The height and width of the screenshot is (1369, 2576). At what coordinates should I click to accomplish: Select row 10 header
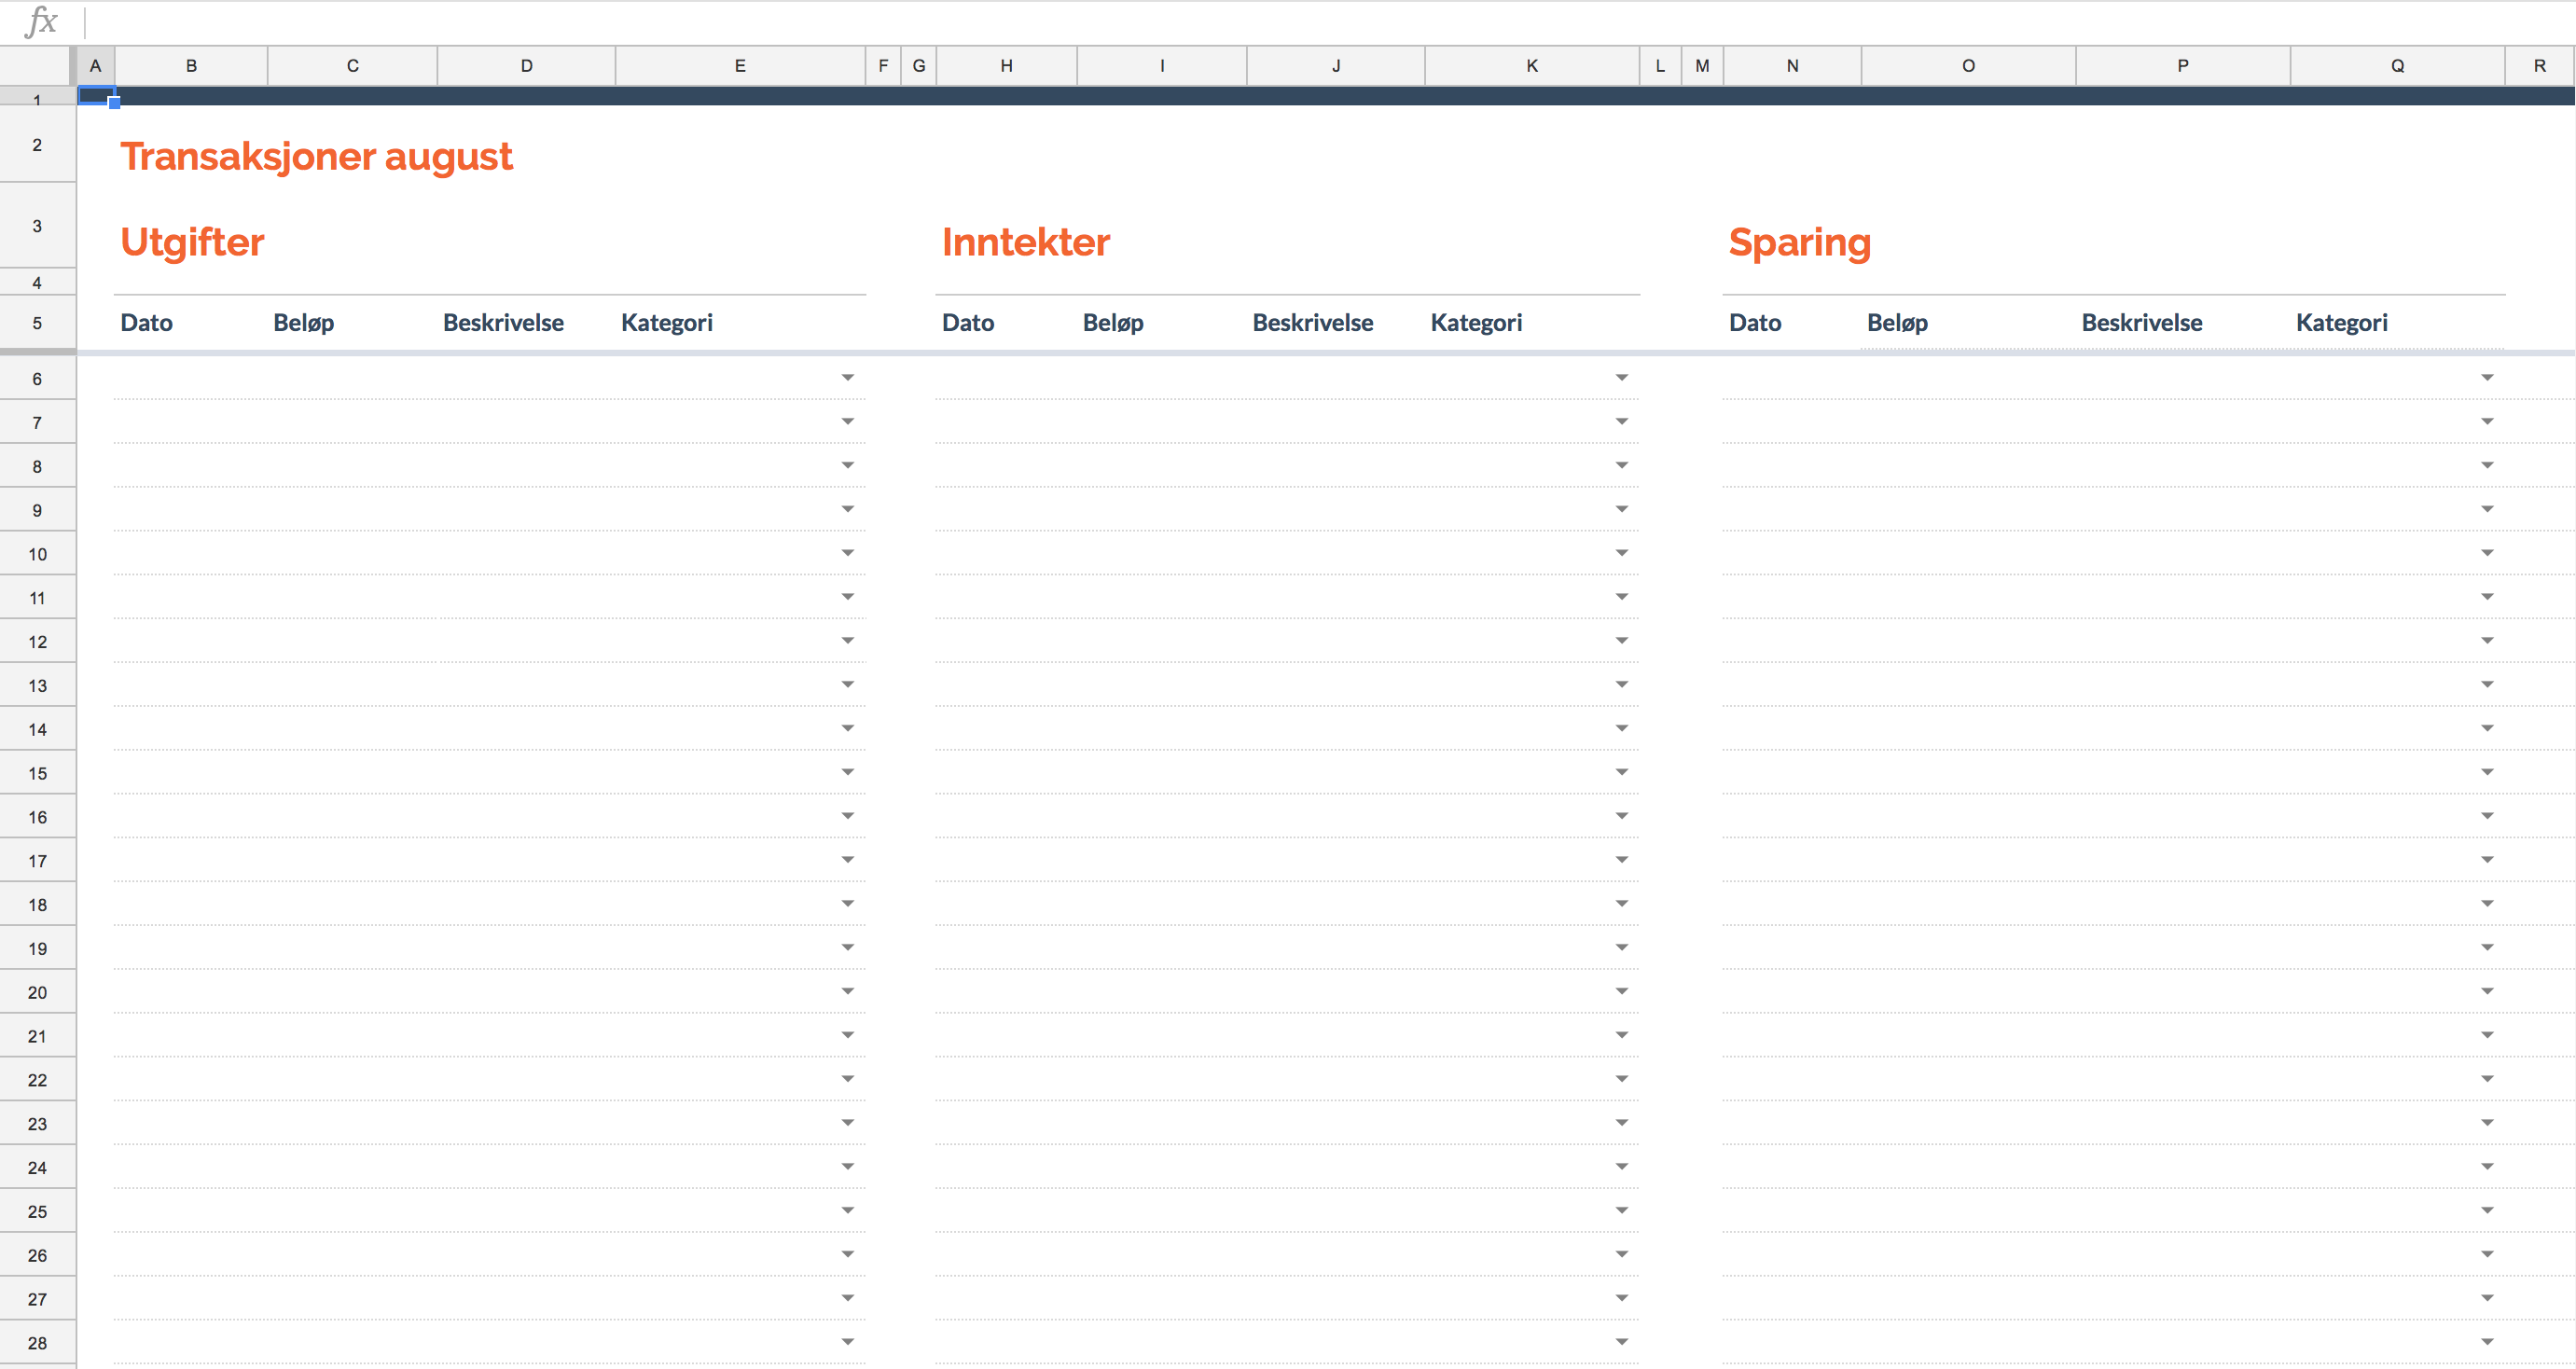click(x=37, y=554)
